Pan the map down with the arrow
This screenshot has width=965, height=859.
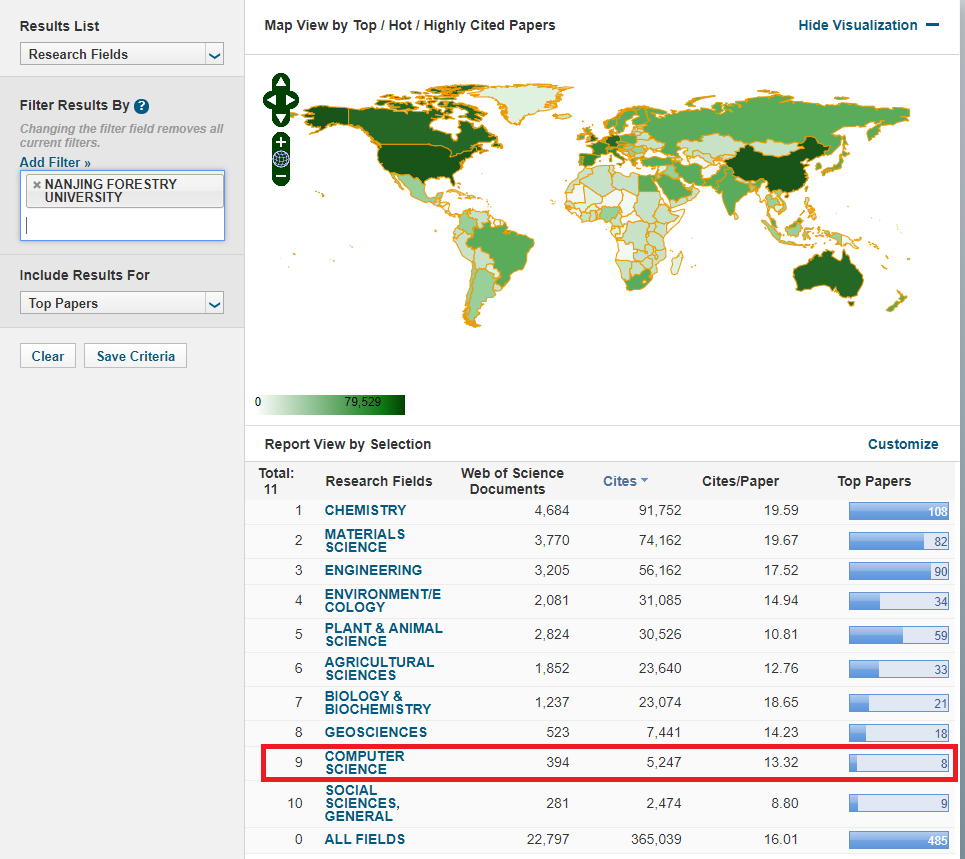281,117
